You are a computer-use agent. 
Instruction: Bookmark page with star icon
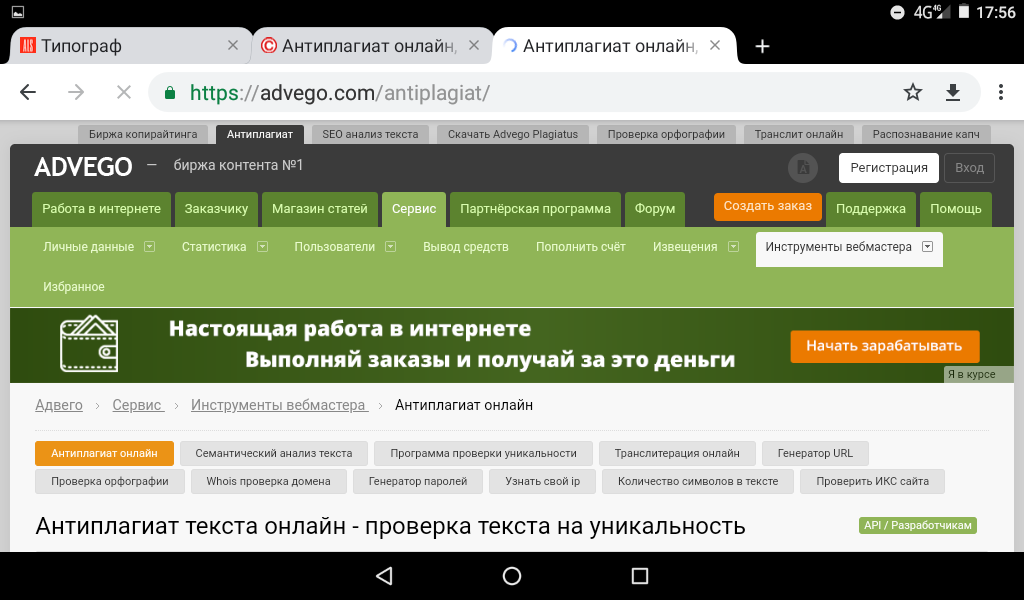tap(912, 93)
